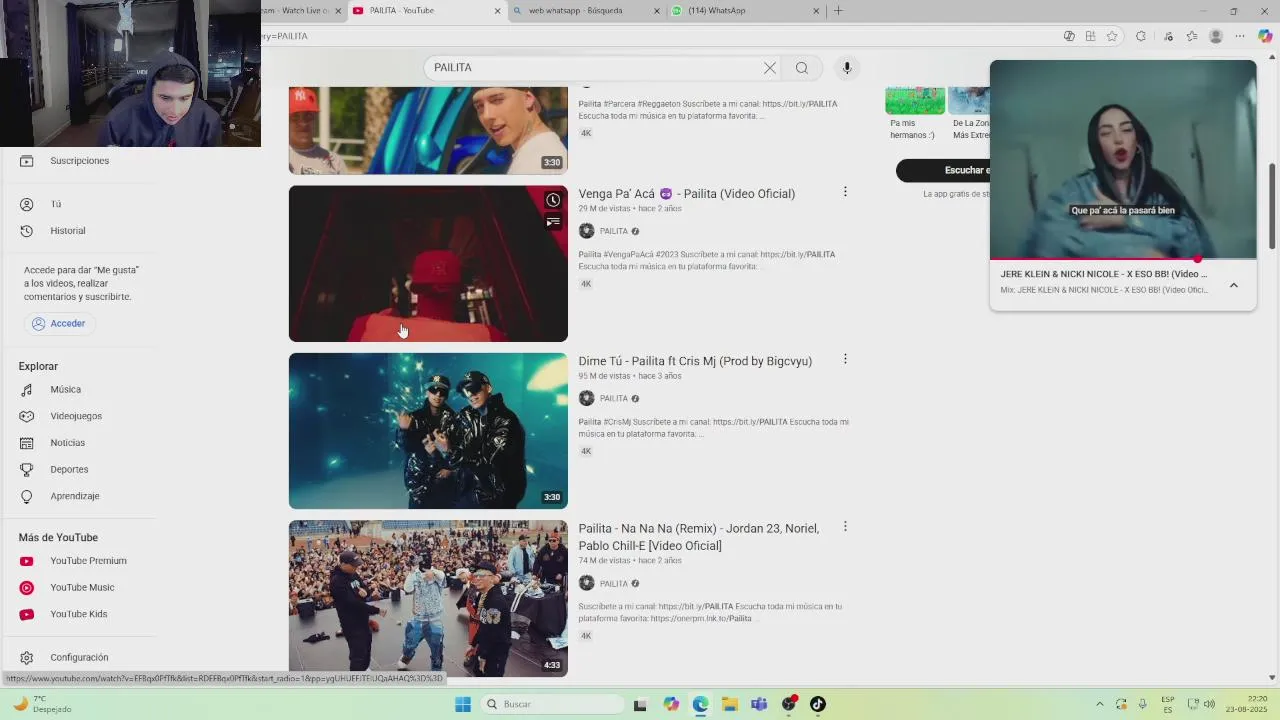Open the weather widget showing 7°C Despejado
The height and width of the screenshot is (720, 1280).
click(x=44, y=704)
